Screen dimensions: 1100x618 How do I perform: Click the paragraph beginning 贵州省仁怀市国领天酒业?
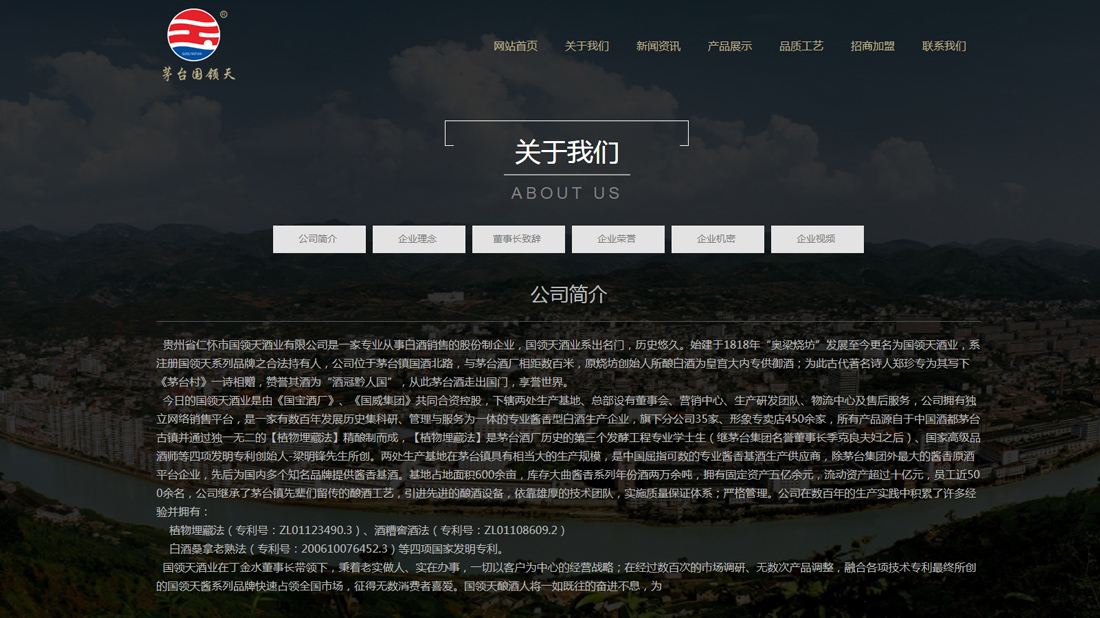pyautogui.click(x=568, y=363)
